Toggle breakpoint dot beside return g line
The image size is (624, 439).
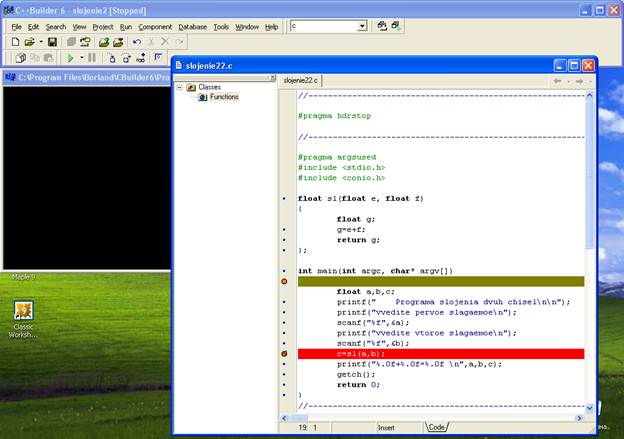[x=285, y=240]
